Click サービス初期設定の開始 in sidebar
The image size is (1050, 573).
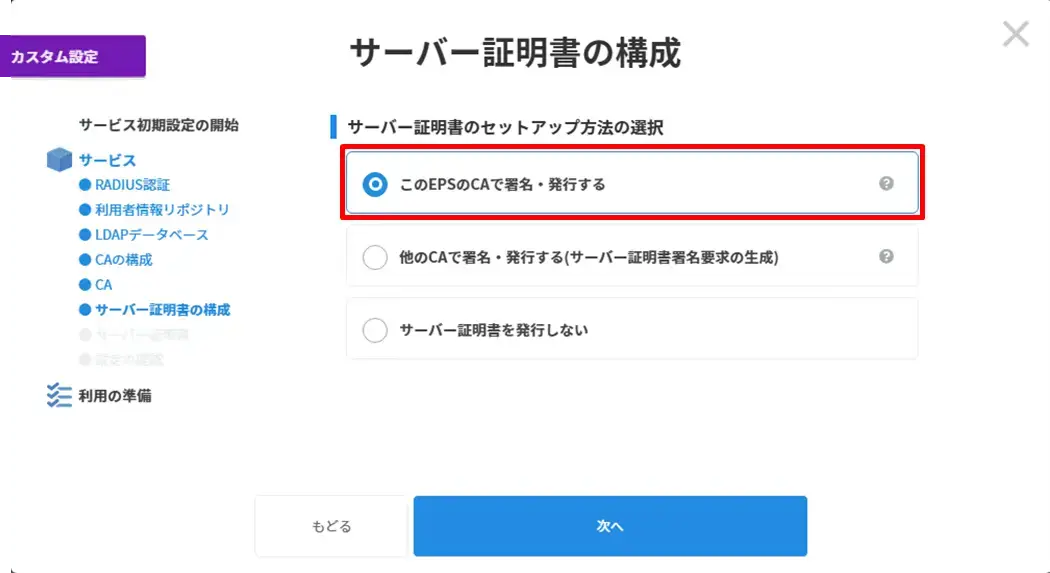158,126
